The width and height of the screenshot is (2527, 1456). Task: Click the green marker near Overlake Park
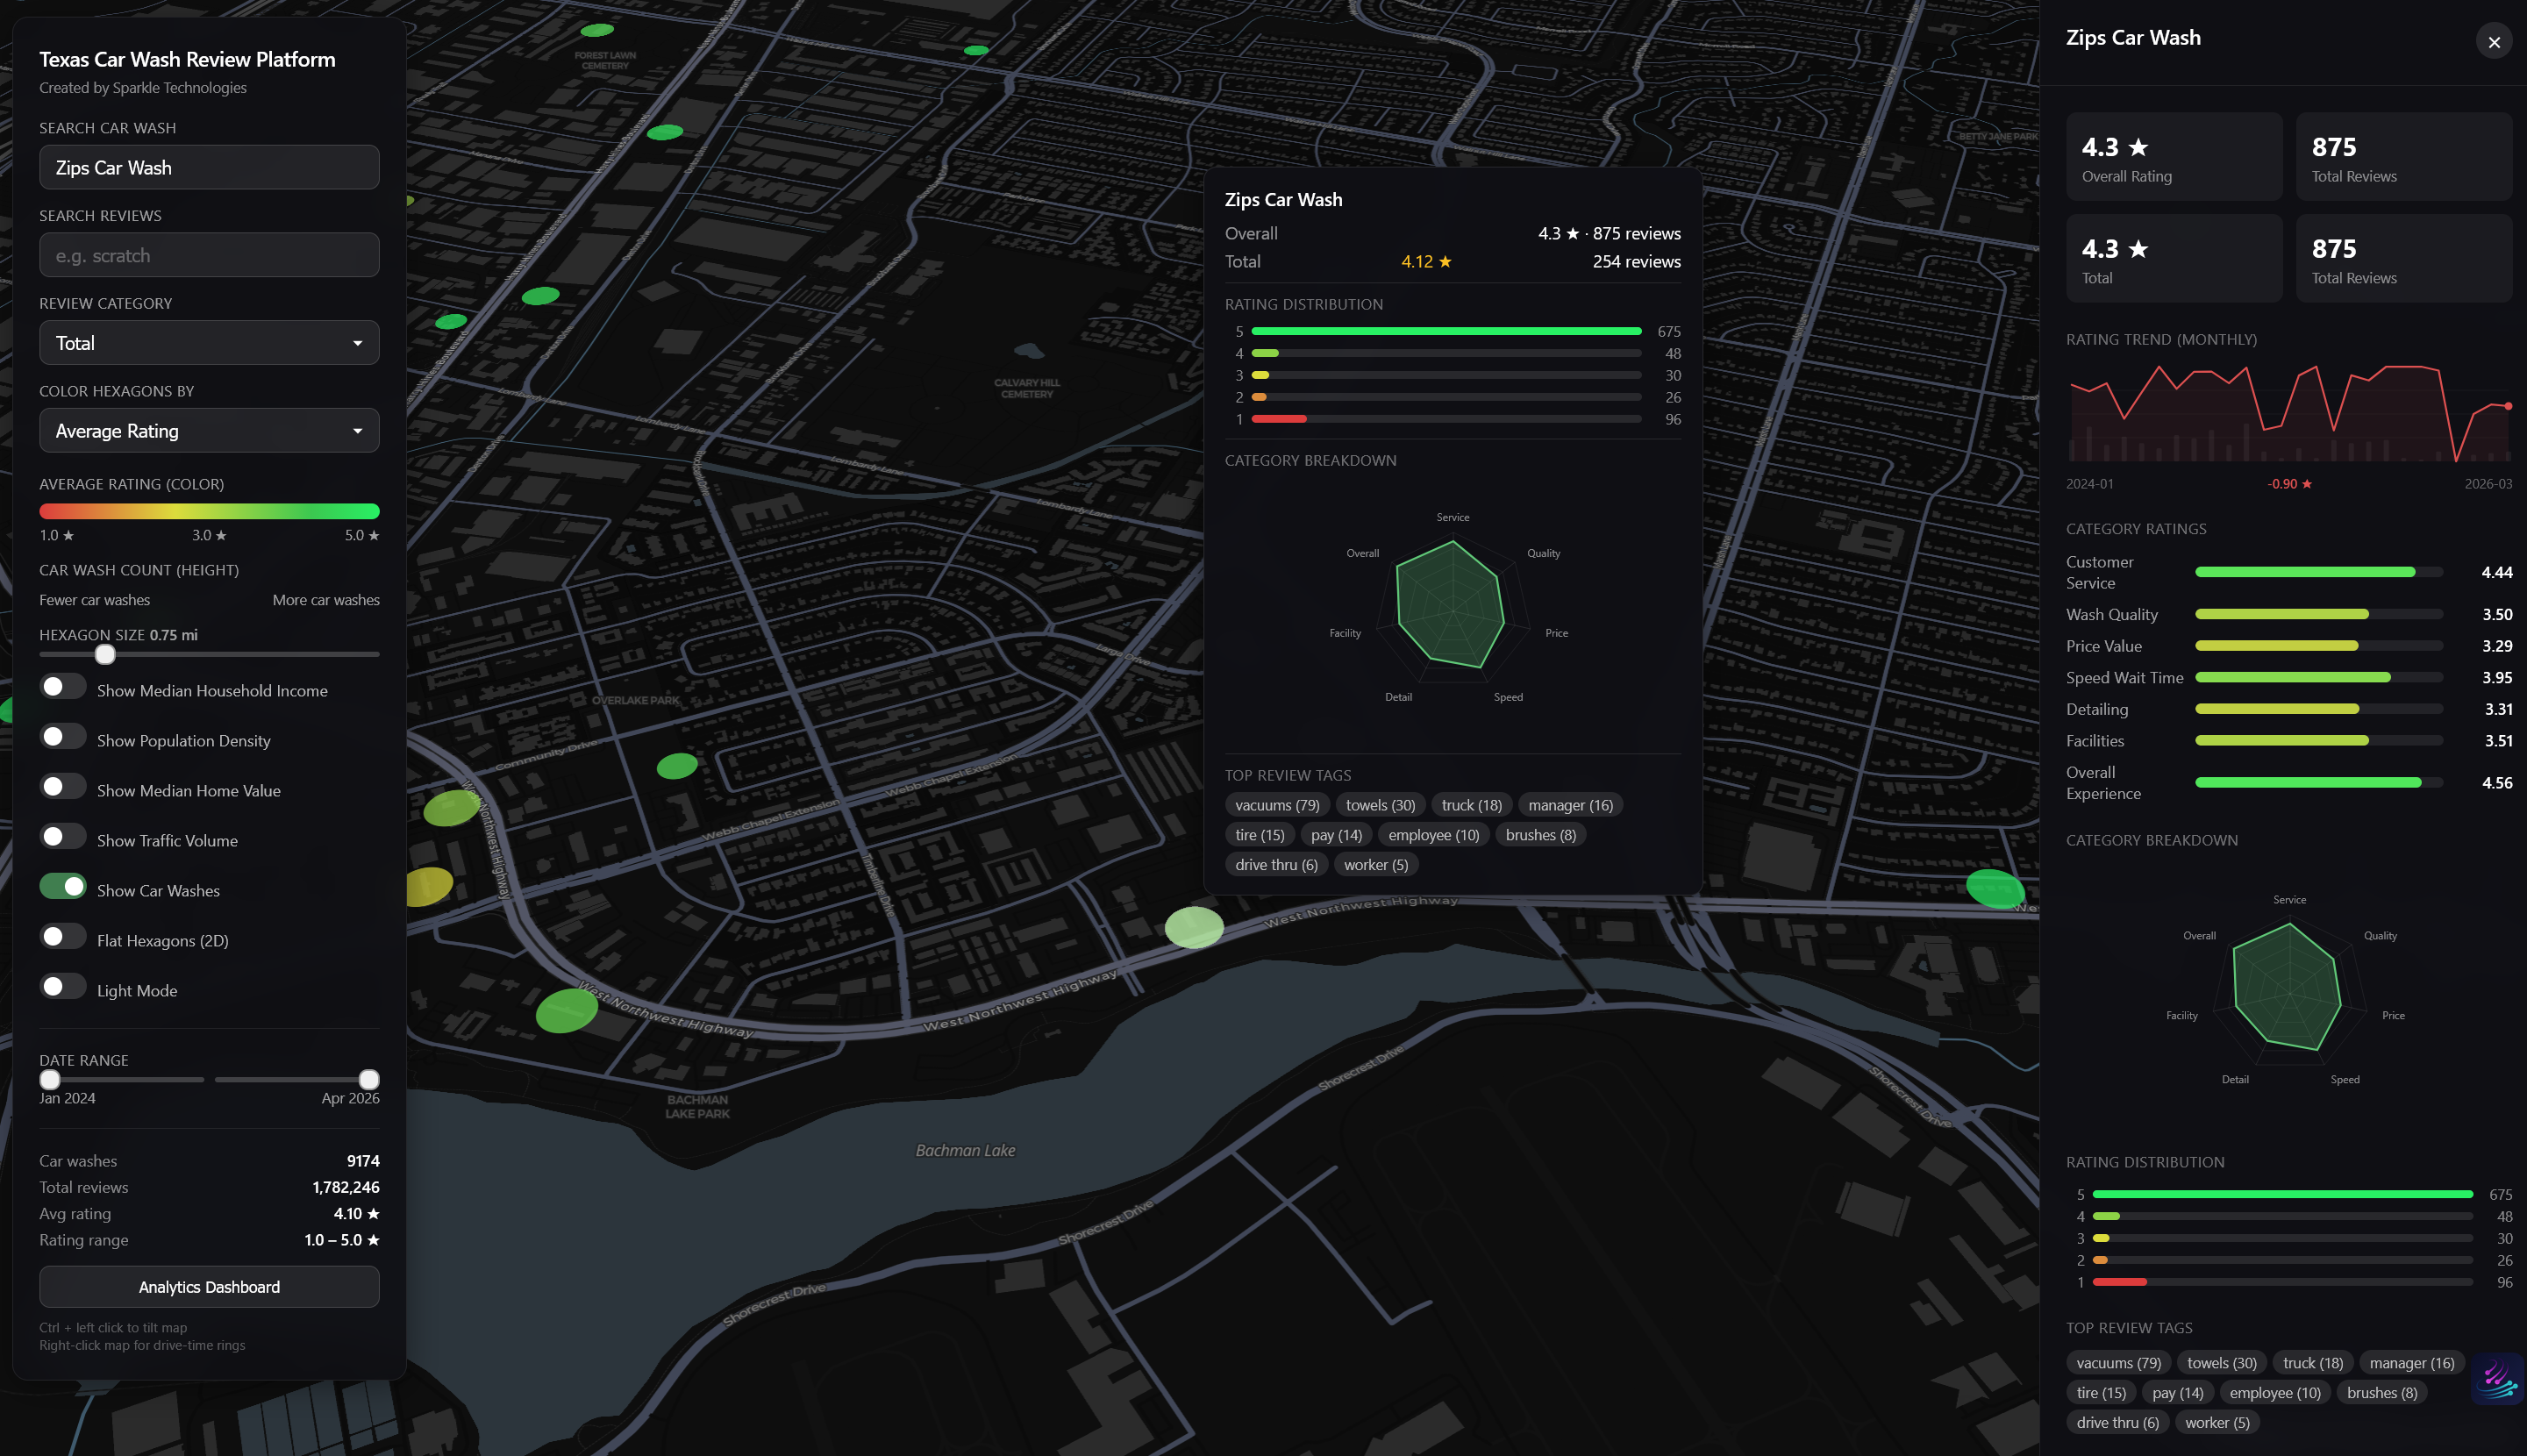pyautogui.click(x=677, y=766)
